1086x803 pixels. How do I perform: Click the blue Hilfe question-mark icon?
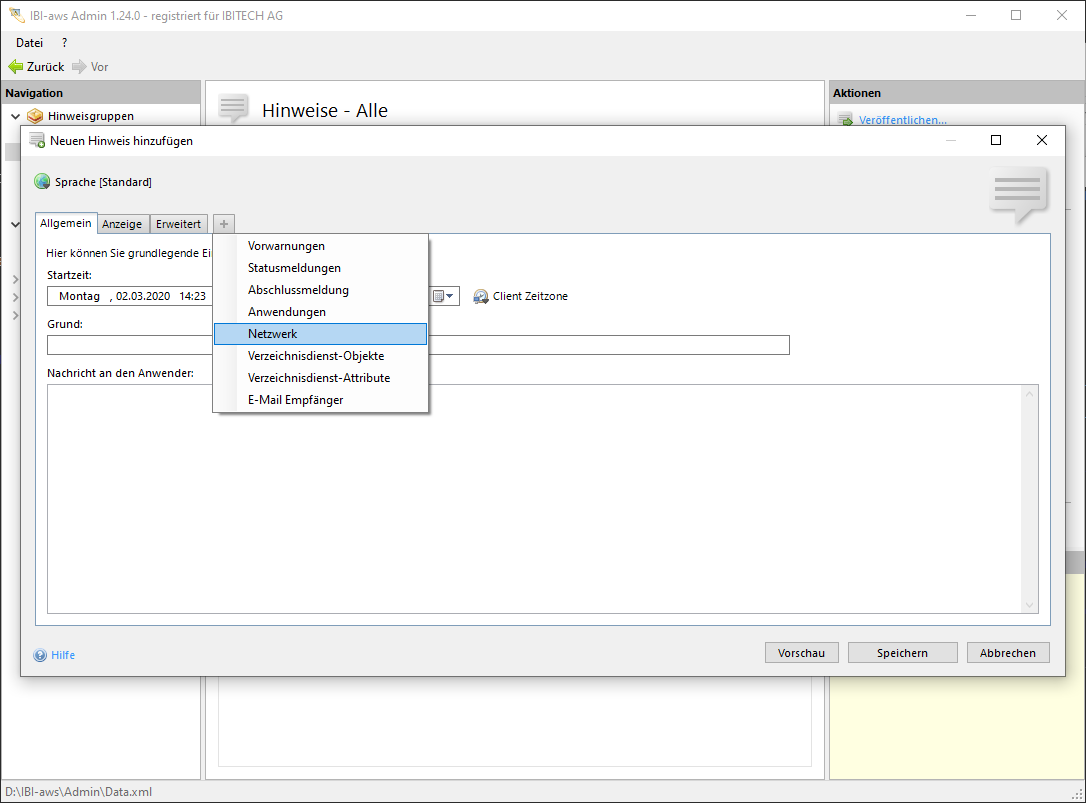[x=40, y=655]
